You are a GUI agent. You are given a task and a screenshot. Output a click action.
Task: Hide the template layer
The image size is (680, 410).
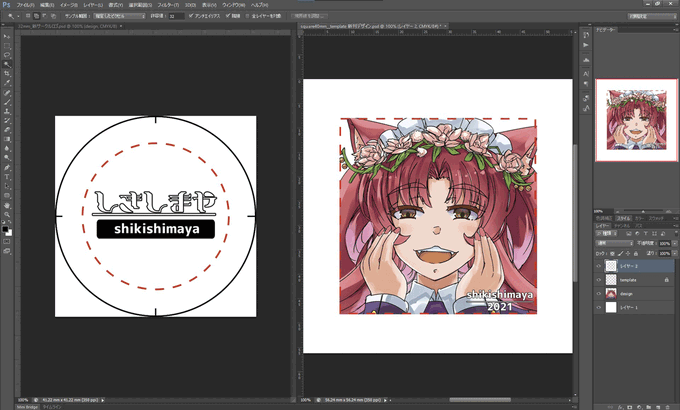point(598,280)
